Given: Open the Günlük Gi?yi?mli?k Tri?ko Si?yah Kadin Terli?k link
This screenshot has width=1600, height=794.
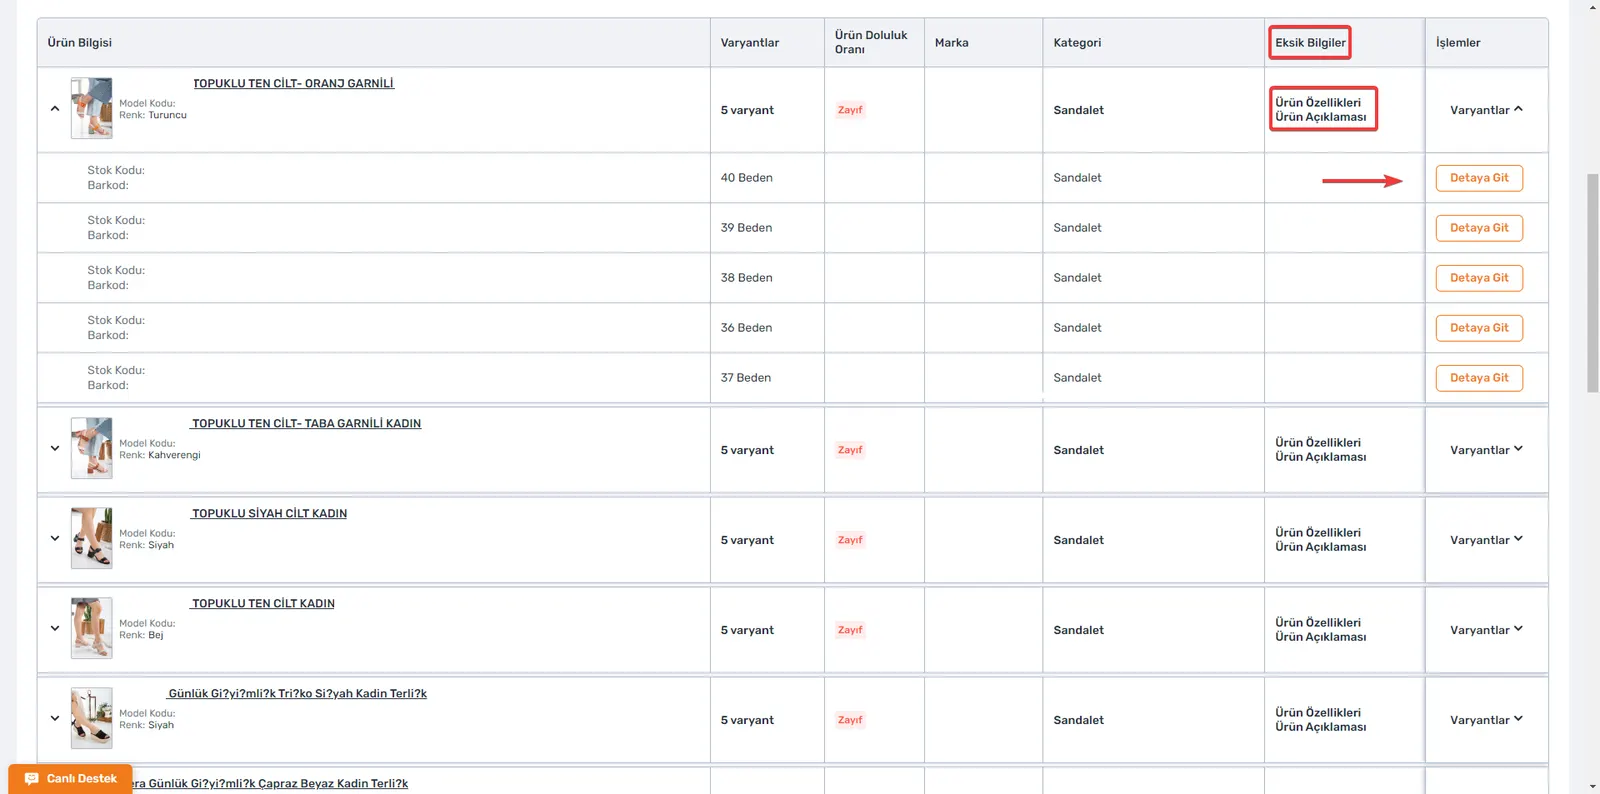Looking at the screenshot, I should [x=297, y=694].
